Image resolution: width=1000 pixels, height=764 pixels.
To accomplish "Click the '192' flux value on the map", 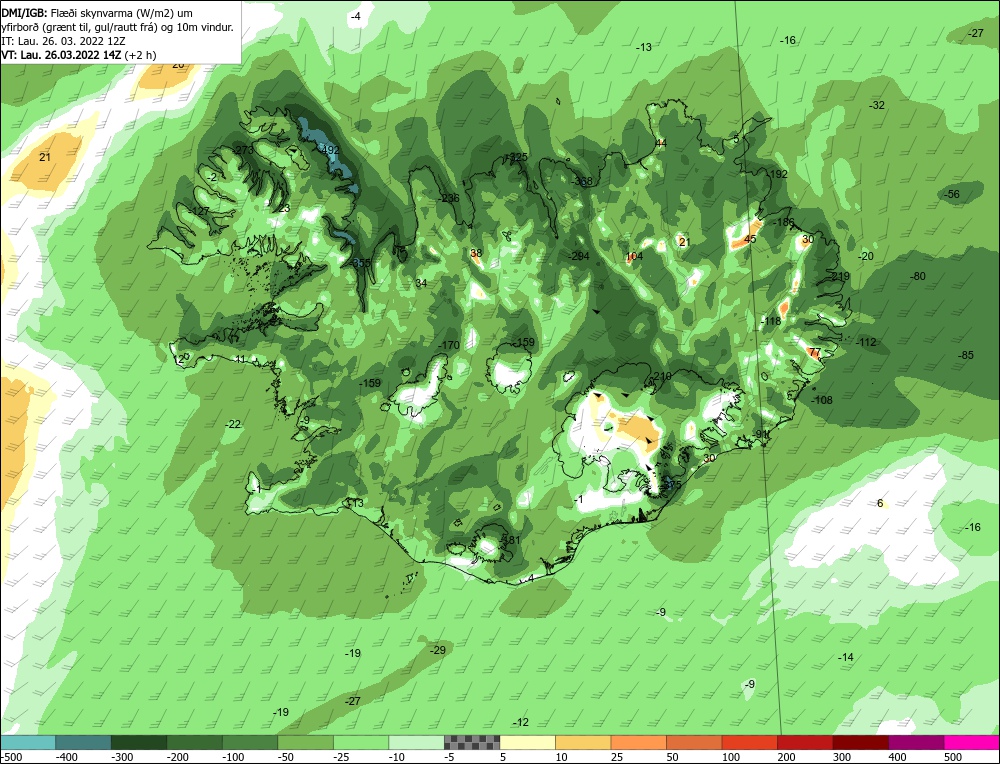I will 779,174.
